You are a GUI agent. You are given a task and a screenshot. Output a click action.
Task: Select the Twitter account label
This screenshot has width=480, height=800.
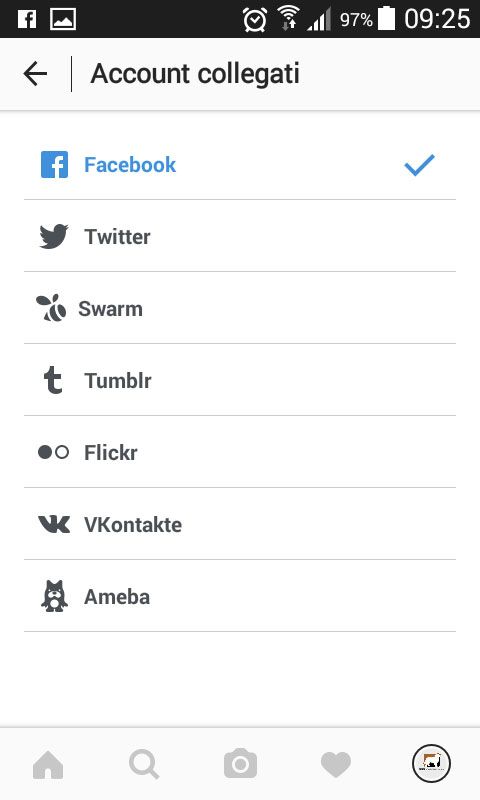(x=117, y=237)
